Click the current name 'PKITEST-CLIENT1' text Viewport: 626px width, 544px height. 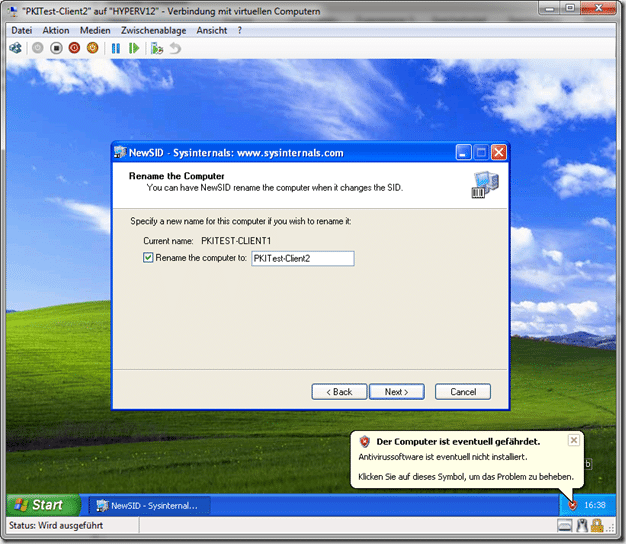pos(236,241)
